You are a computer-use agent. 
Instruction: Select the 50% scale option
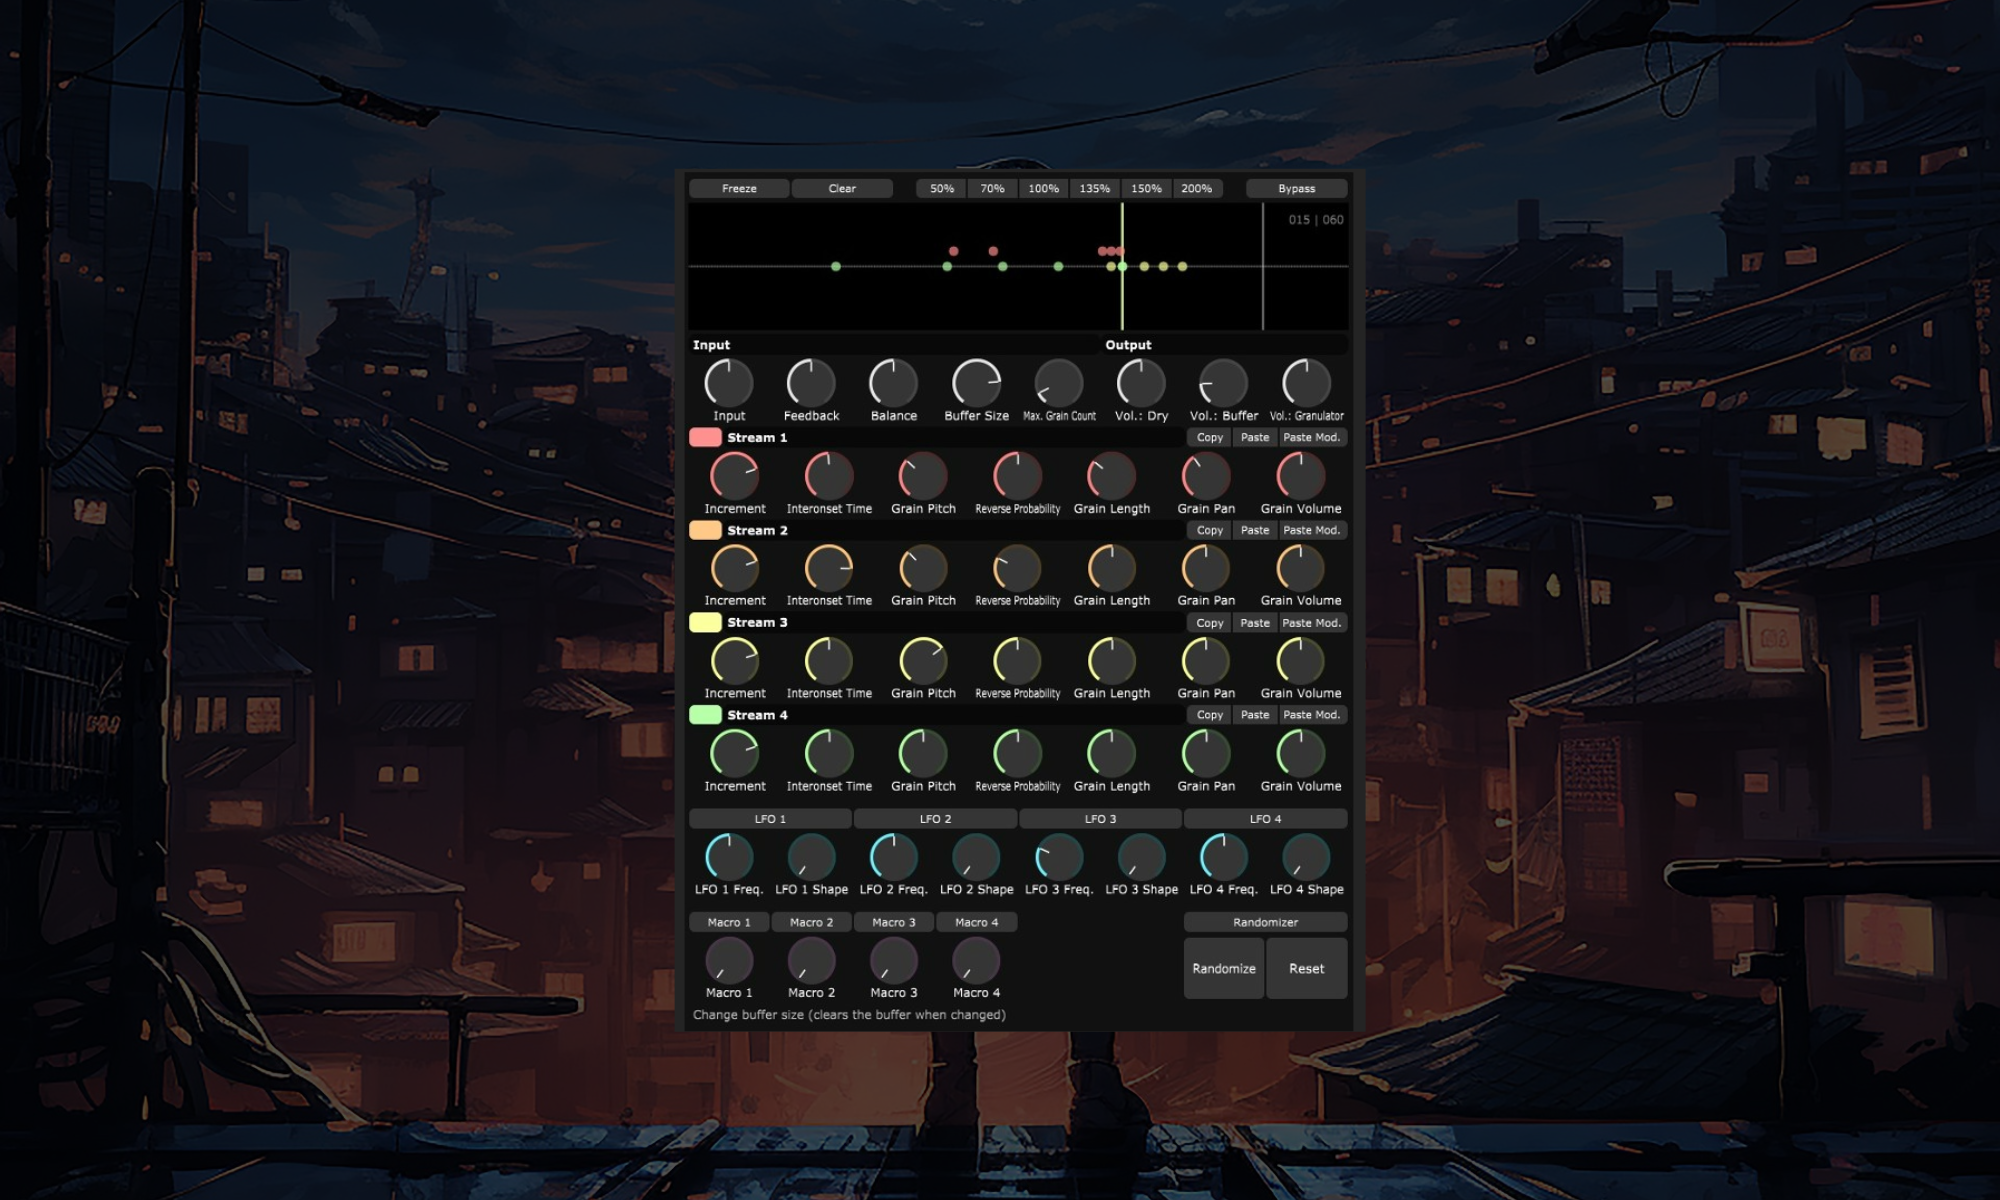941,188
